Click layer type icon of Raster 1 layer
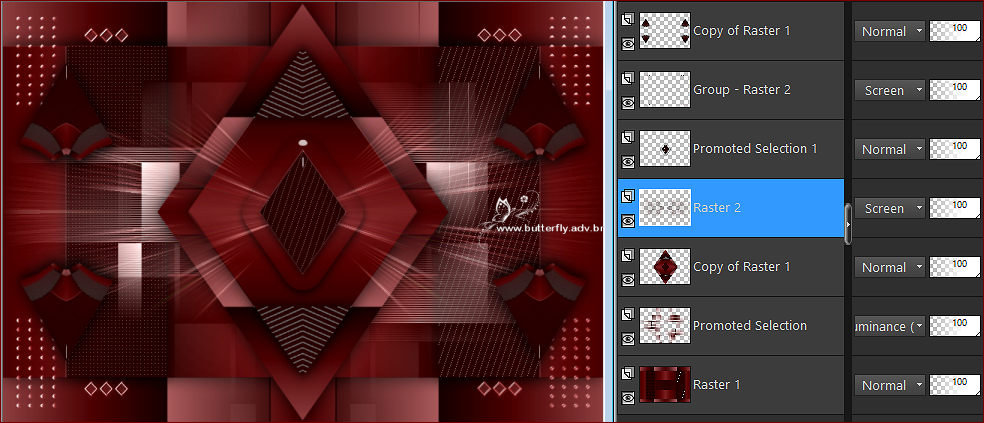Image resolution: width=984 pixels, height=423 pixels. [x=628, y=373]
